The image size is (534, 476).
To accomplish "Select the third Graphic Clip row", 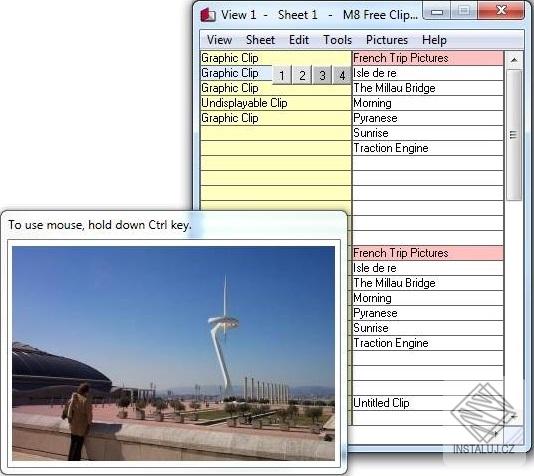I will 276,88.
